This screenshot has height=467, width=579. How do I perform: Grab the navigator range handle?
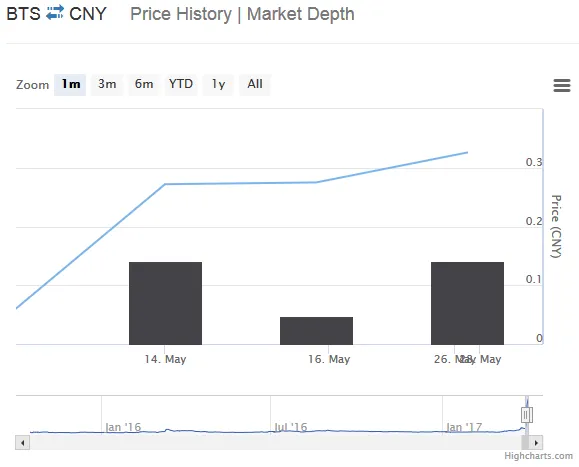tap(527, 415)
